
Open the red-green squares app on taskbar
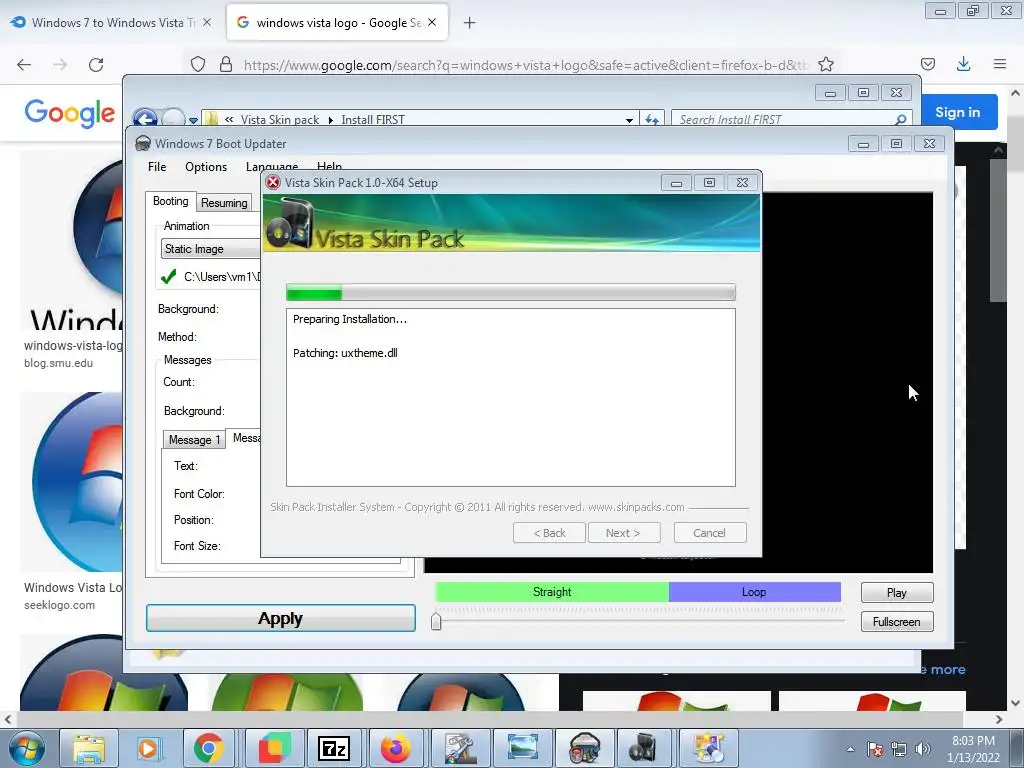[x=275, y=748]
